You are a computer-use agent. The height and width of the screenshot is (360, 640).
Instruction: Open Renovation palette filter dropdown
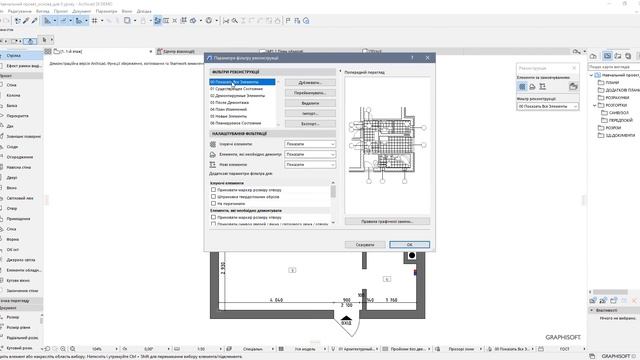click(547, 106)
